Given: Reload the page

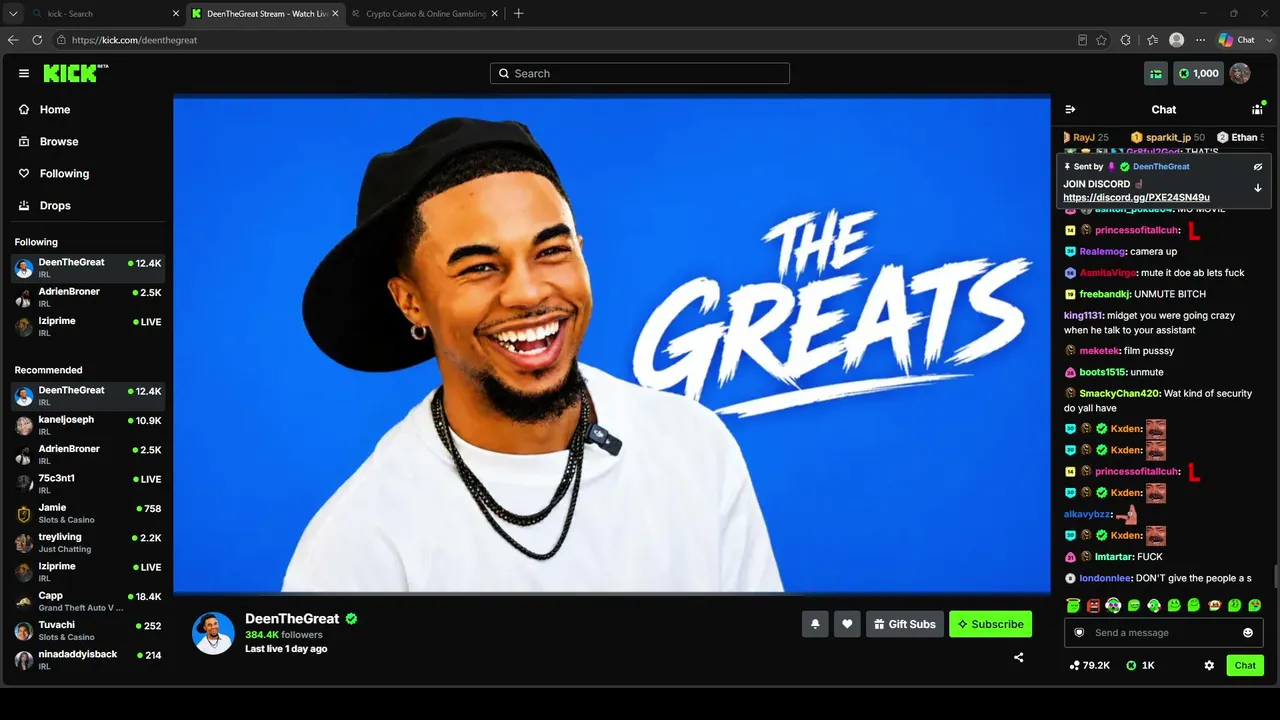Looking at the screenshot, I should click(37, 40).
